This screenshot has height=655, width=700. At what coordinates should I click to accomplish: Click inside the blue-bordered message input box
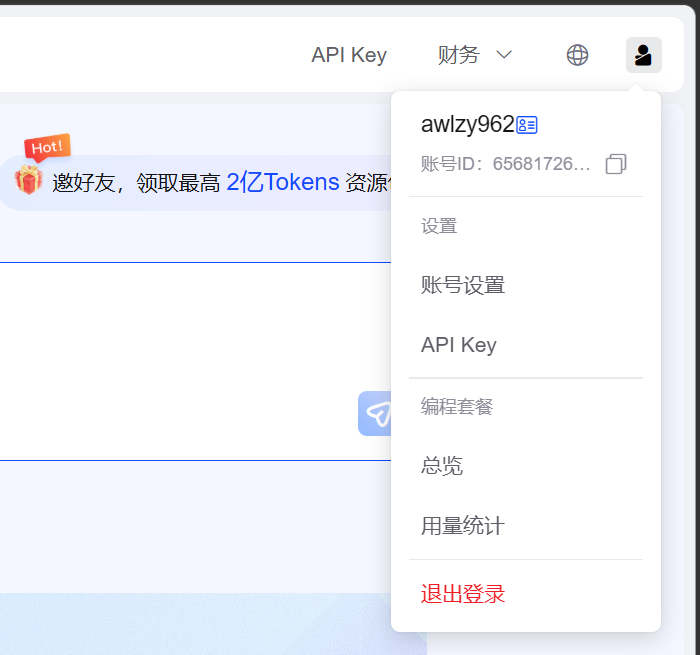(180, 360)
